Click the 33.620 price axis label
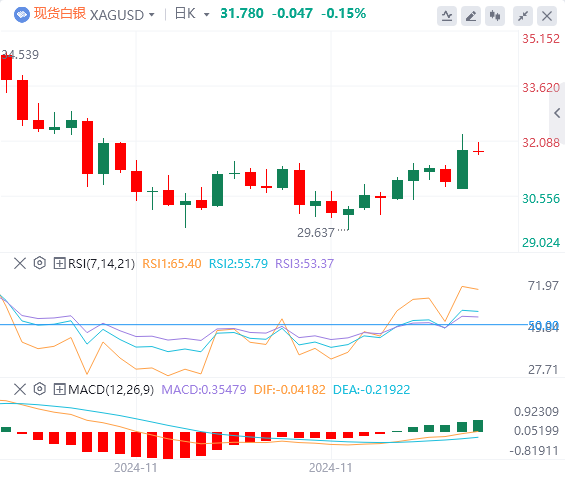The width and height of the screenshot is (565, 479). (x=541, y=88)
